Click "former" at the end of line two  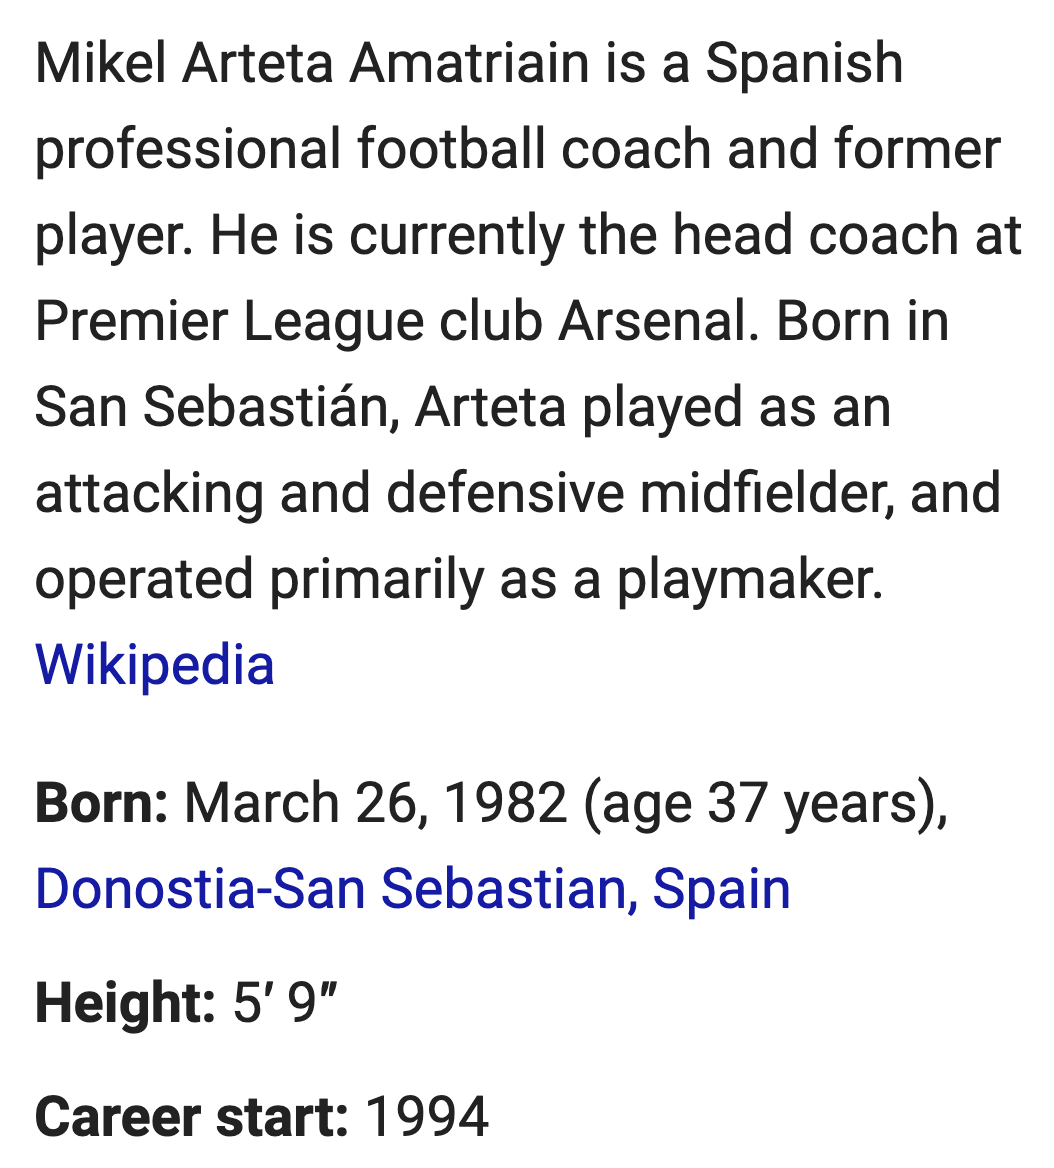pos(918,149)
